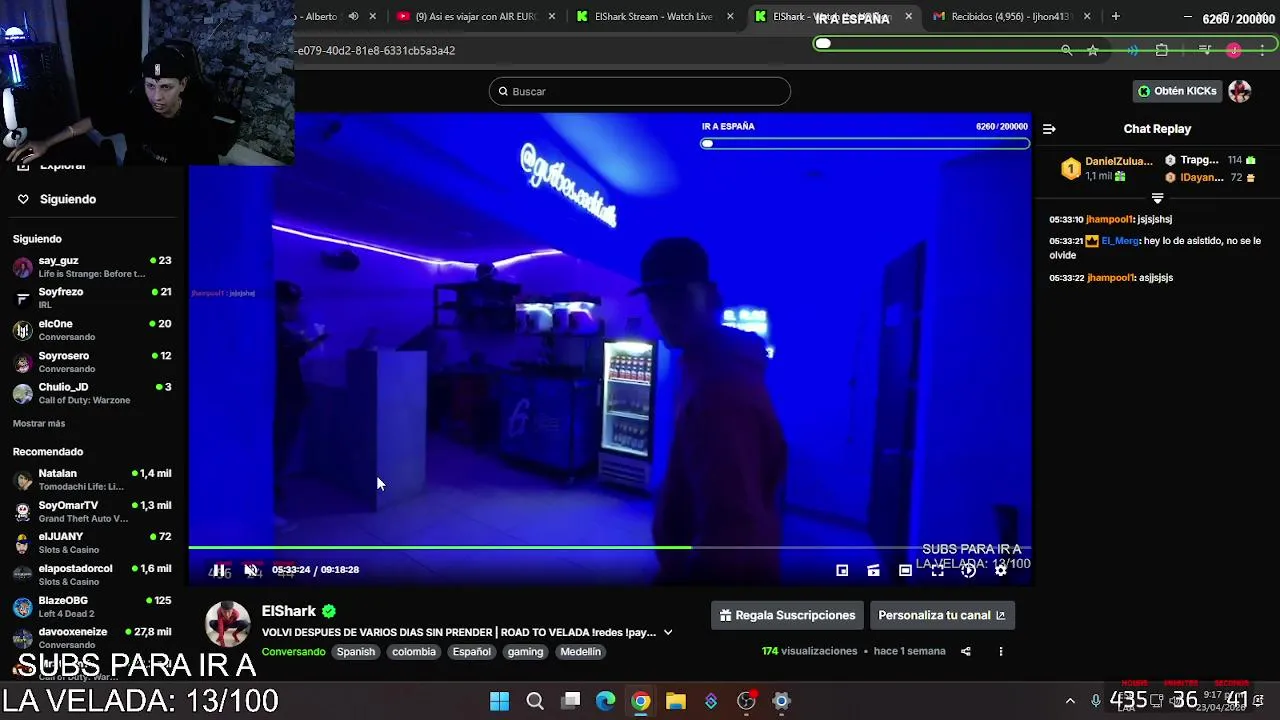Enter fullscreen mode in player
Image resolution: width=1280 pixels, height=720 pixels.
[x=937, y=570]
